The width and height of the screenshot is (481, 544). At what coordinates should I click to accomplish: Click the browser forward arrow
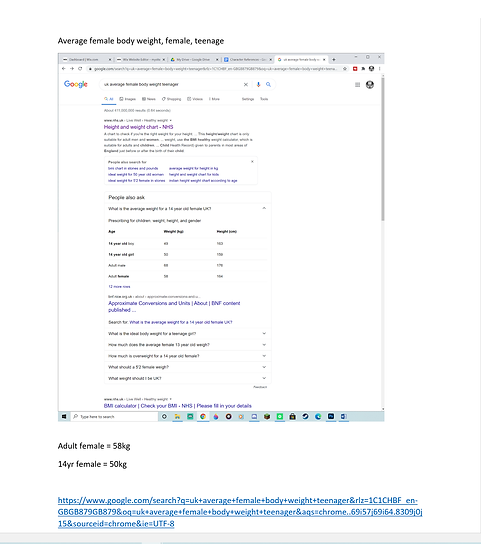click(72, 69)
